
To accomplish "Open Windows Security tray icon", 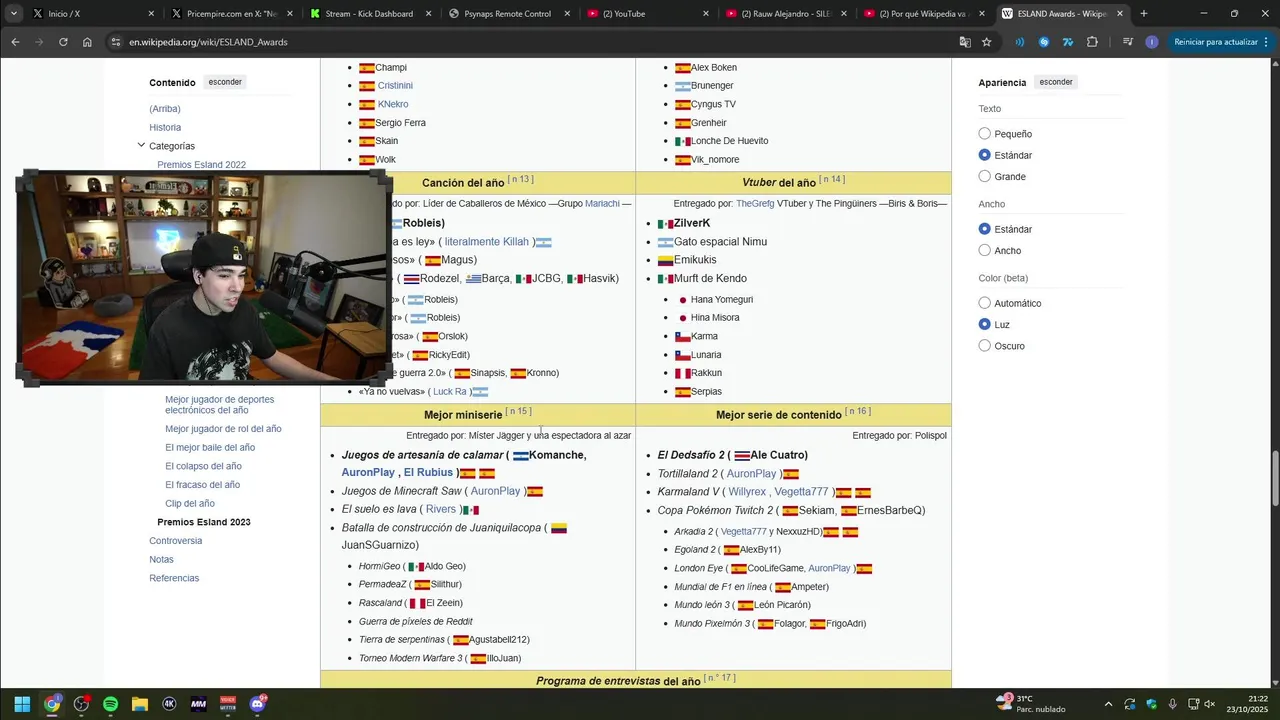I will point(1151,704).
